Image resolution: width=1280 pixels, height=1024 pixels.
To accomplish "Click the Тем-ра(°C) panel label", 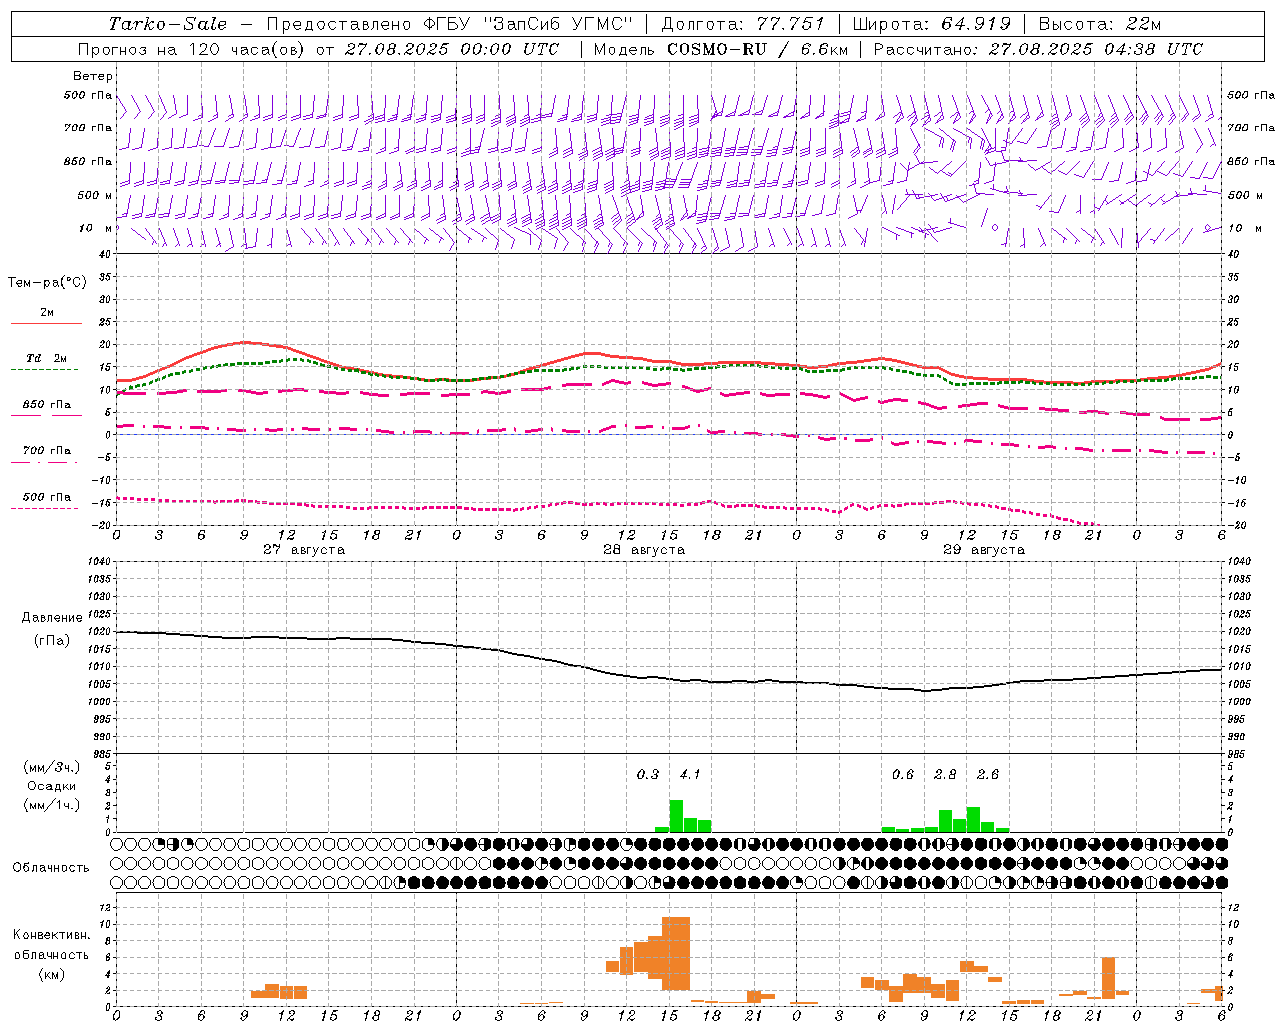I will (x=47, y=283).
